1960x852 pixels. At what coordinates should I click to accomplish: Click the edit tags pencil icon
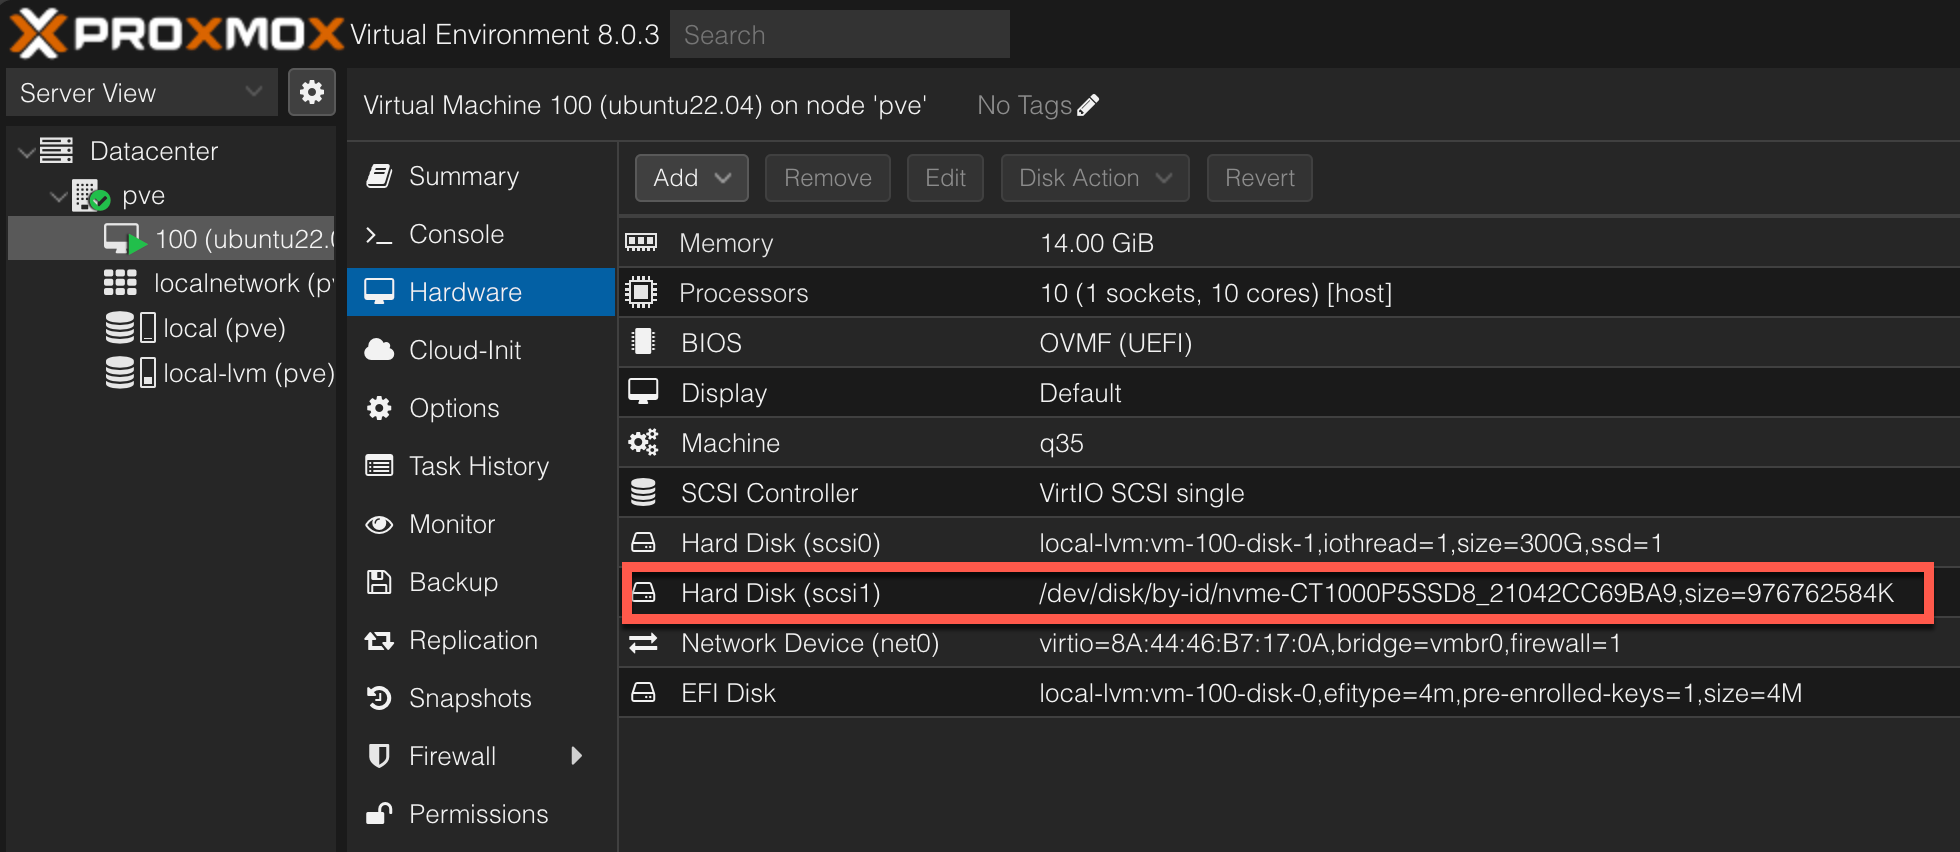(1089, 105)
